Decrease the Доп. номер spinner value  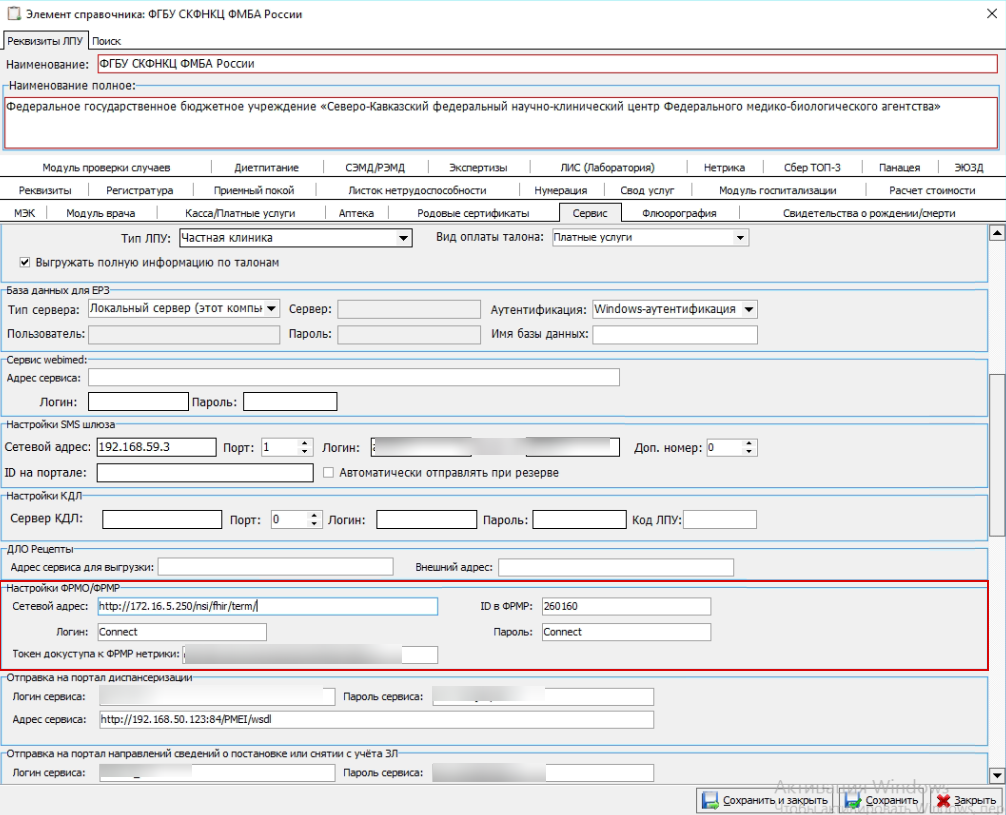tap(737, 452)
